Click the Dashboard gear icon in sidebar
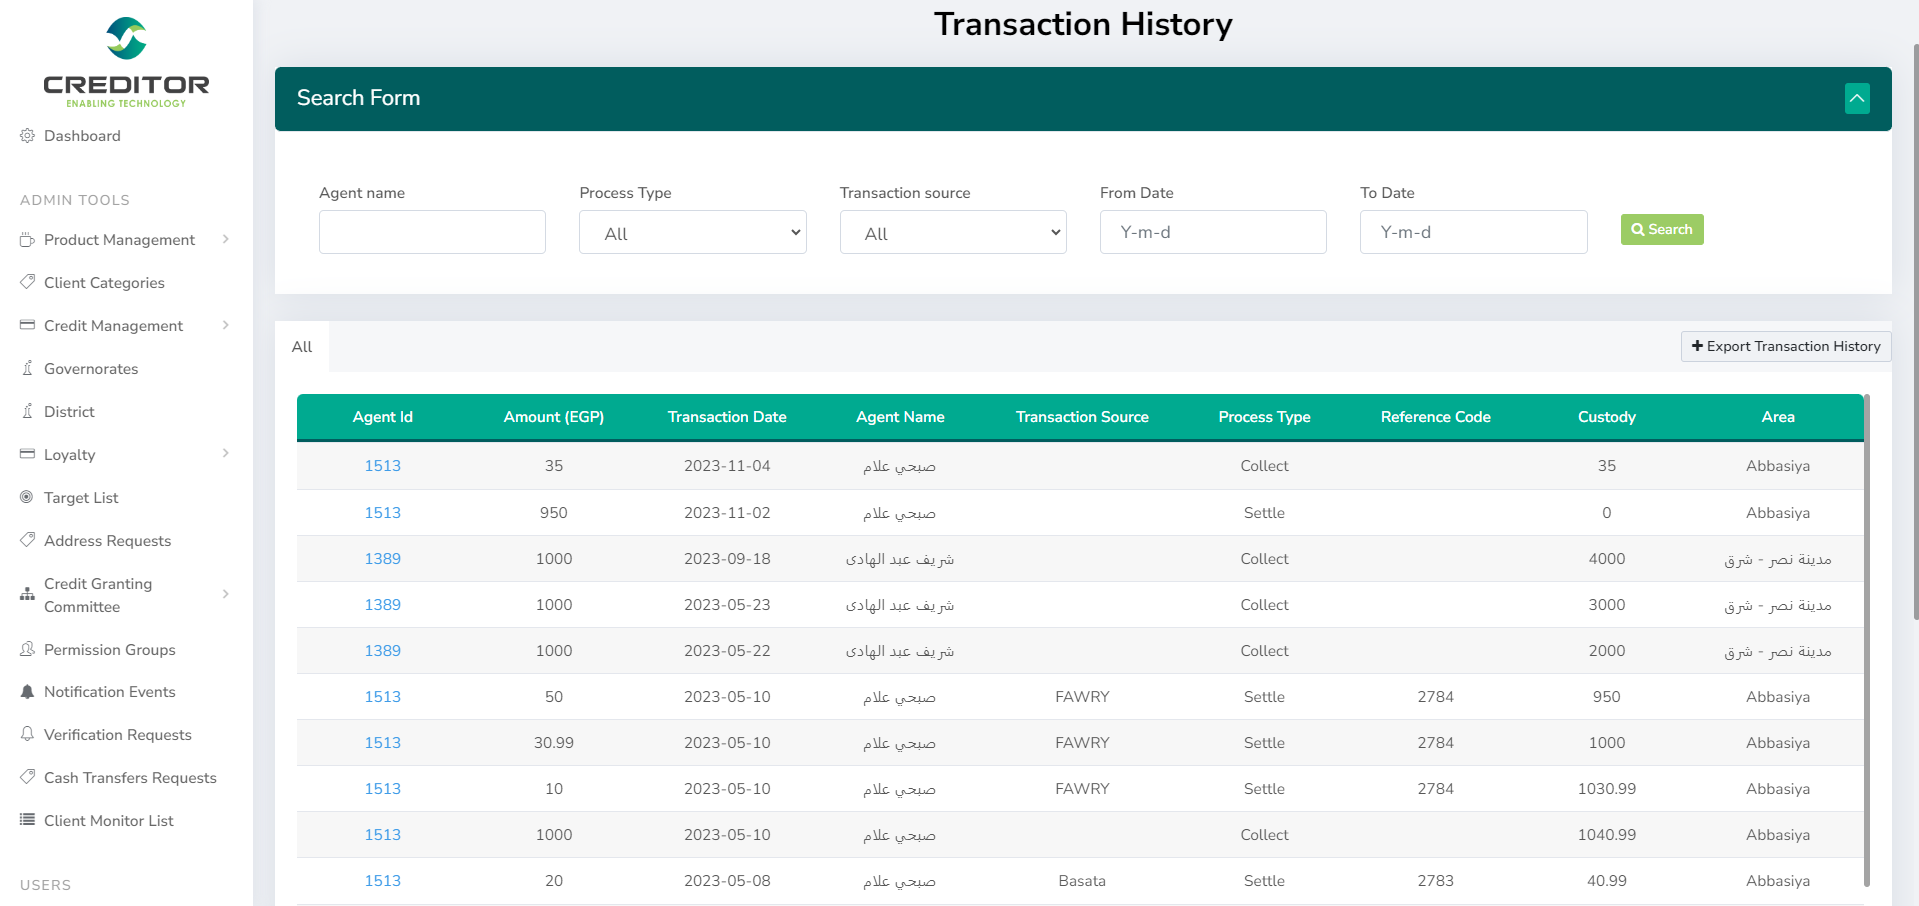 coord(27,136)
